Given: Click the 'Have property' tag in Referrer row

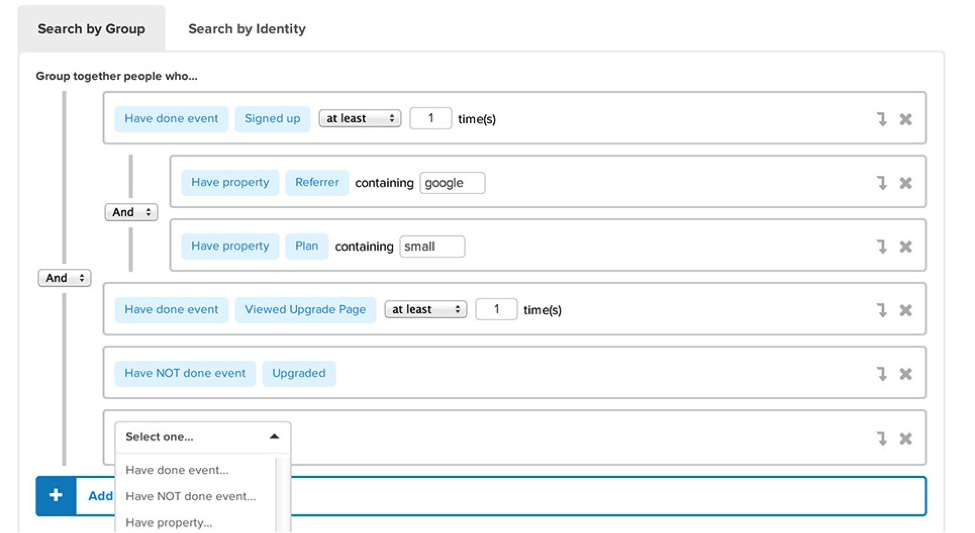Looking at the screenshot, I should tap(230, 182).
